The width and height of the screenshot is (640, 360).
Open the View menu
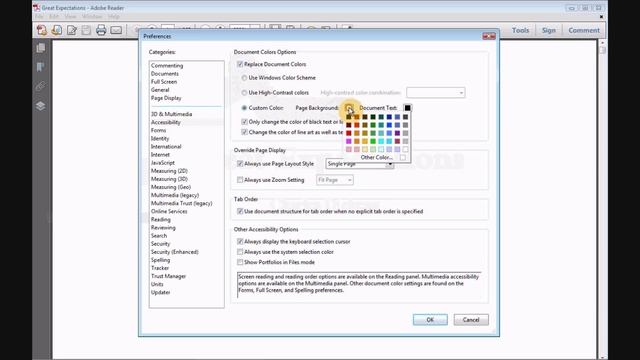70,17
